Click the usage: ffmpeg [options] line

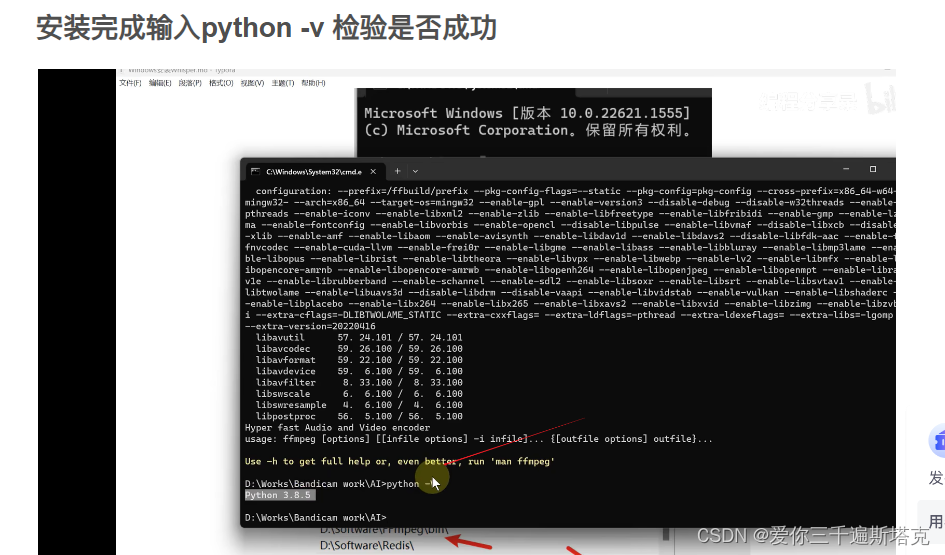click(479, 439)
